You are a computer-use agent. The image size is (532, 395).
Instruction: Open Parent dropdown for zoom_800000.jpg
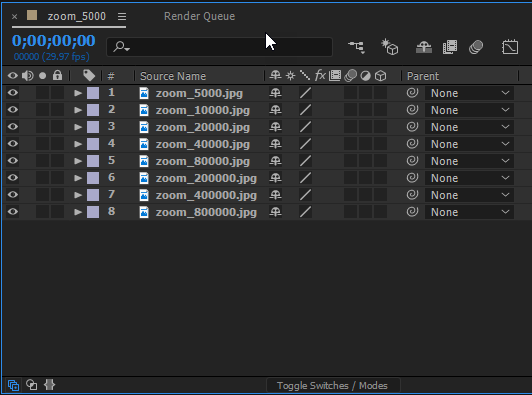[x=469, y=212]
